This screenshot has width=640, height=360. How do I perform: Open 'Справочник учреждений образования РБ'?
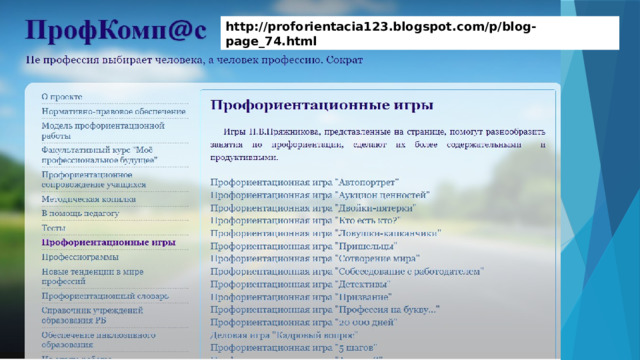click(x=92, y=315)
